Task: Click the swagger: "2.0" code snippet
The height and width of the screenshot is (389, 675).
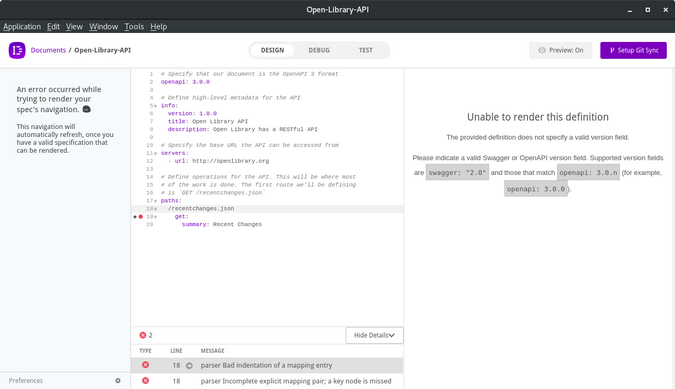Action: pyautogui.click(x=457, y=173)
